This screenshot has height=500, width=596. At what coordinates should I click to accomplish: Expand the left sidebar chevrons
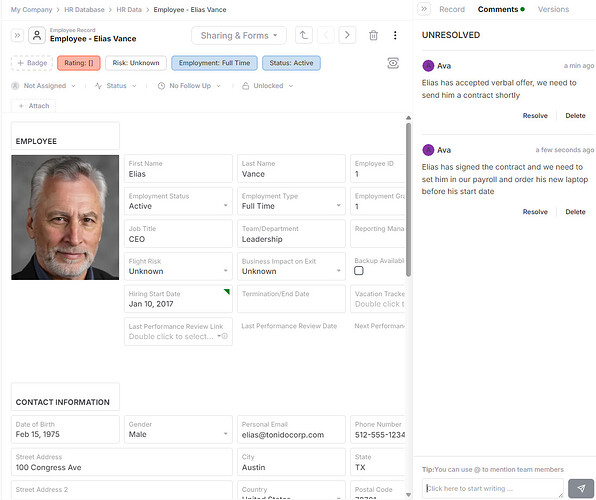17,36
